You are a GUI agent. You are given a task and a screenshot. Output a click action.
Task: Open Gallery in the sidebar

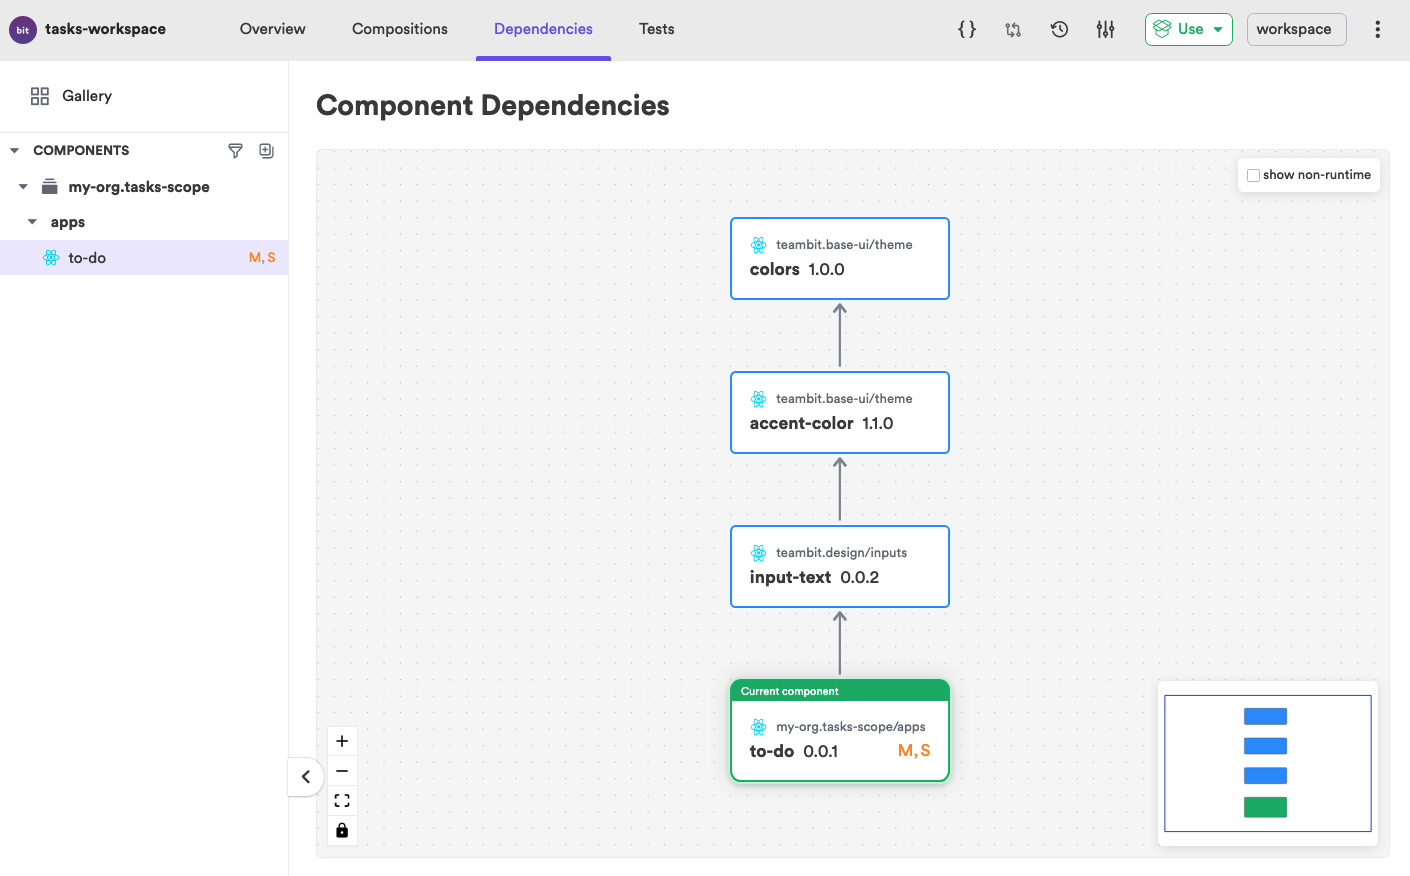(86, 96)
